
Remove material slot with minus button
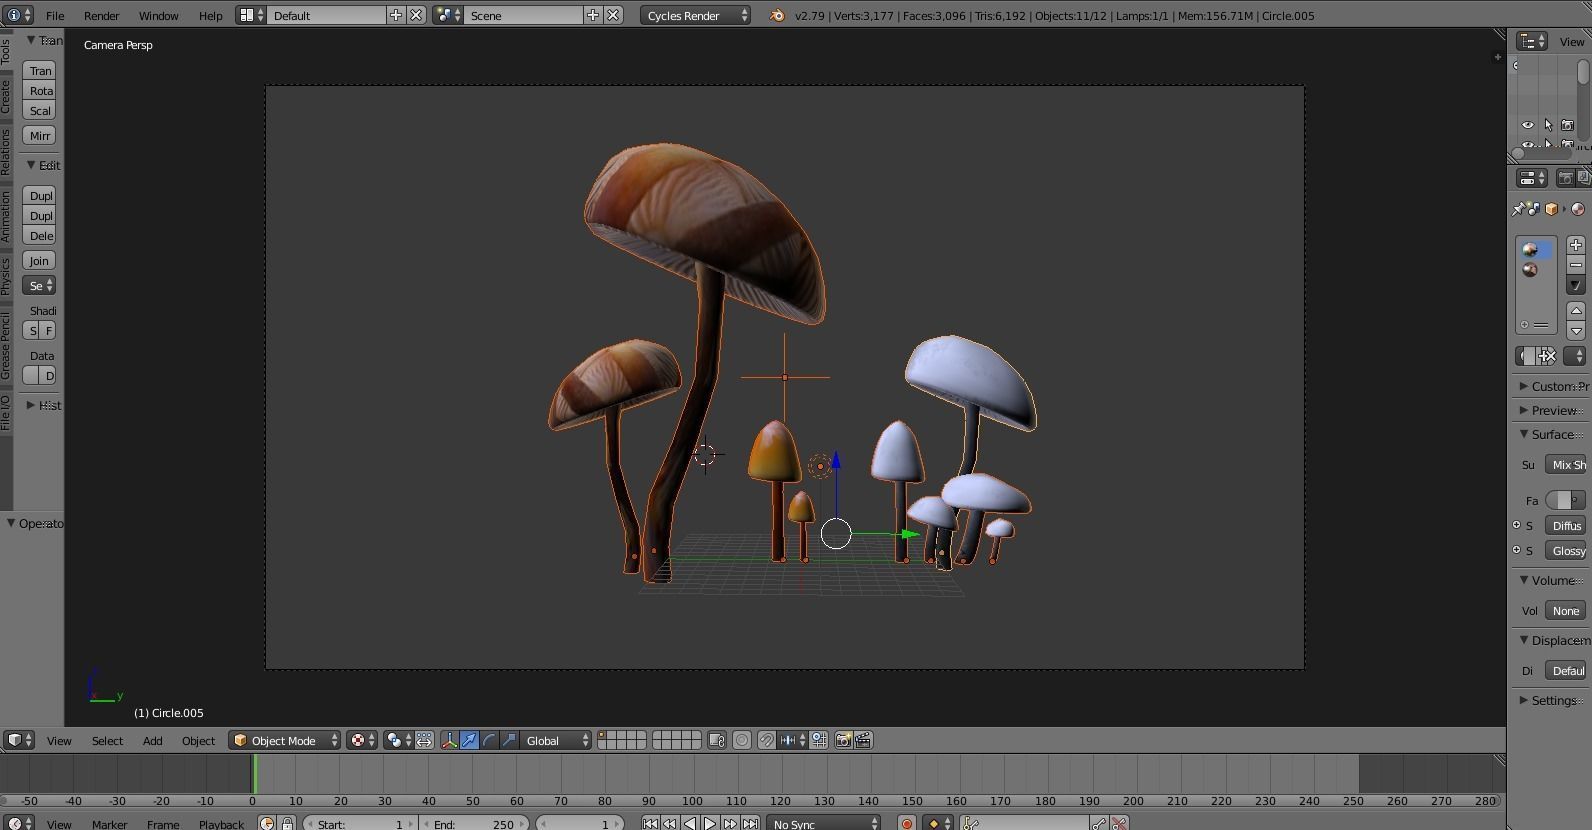pos(1576,265)
